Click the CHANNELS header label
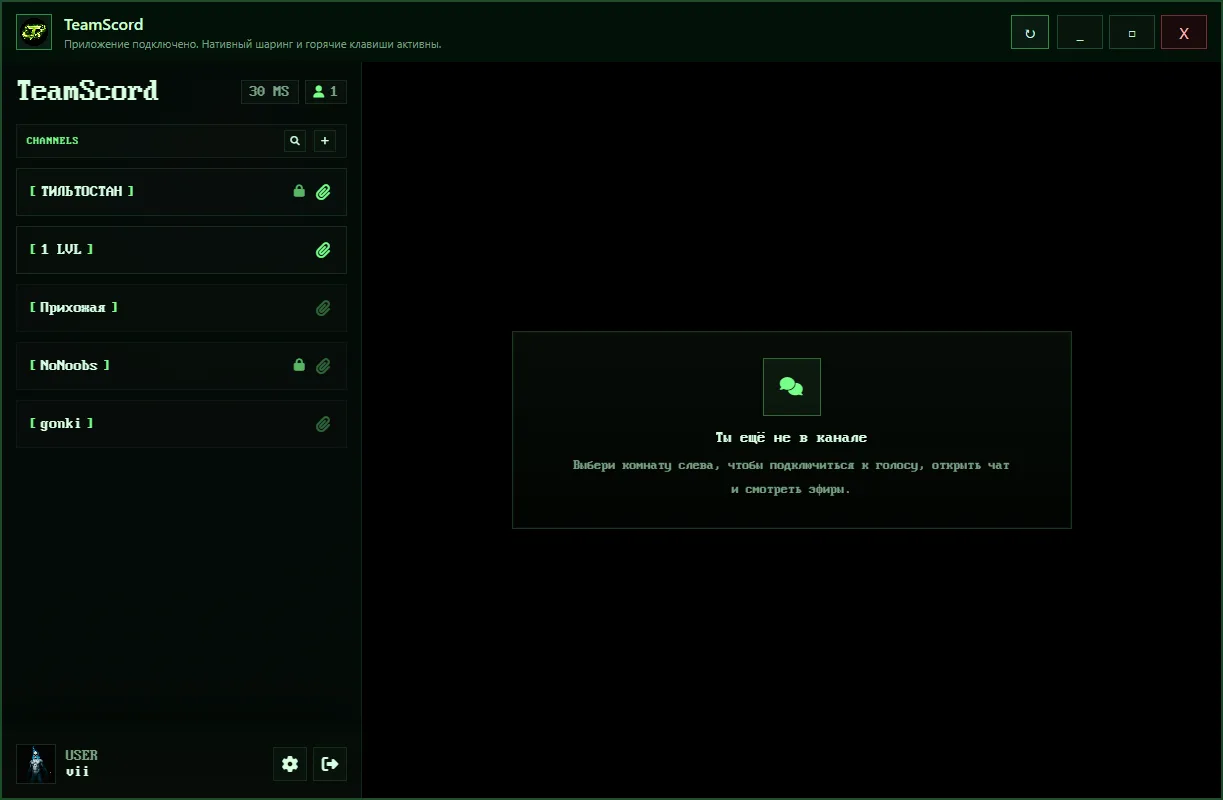Image resolution: width=1223 pixels, height=800 pixels. 52,141
